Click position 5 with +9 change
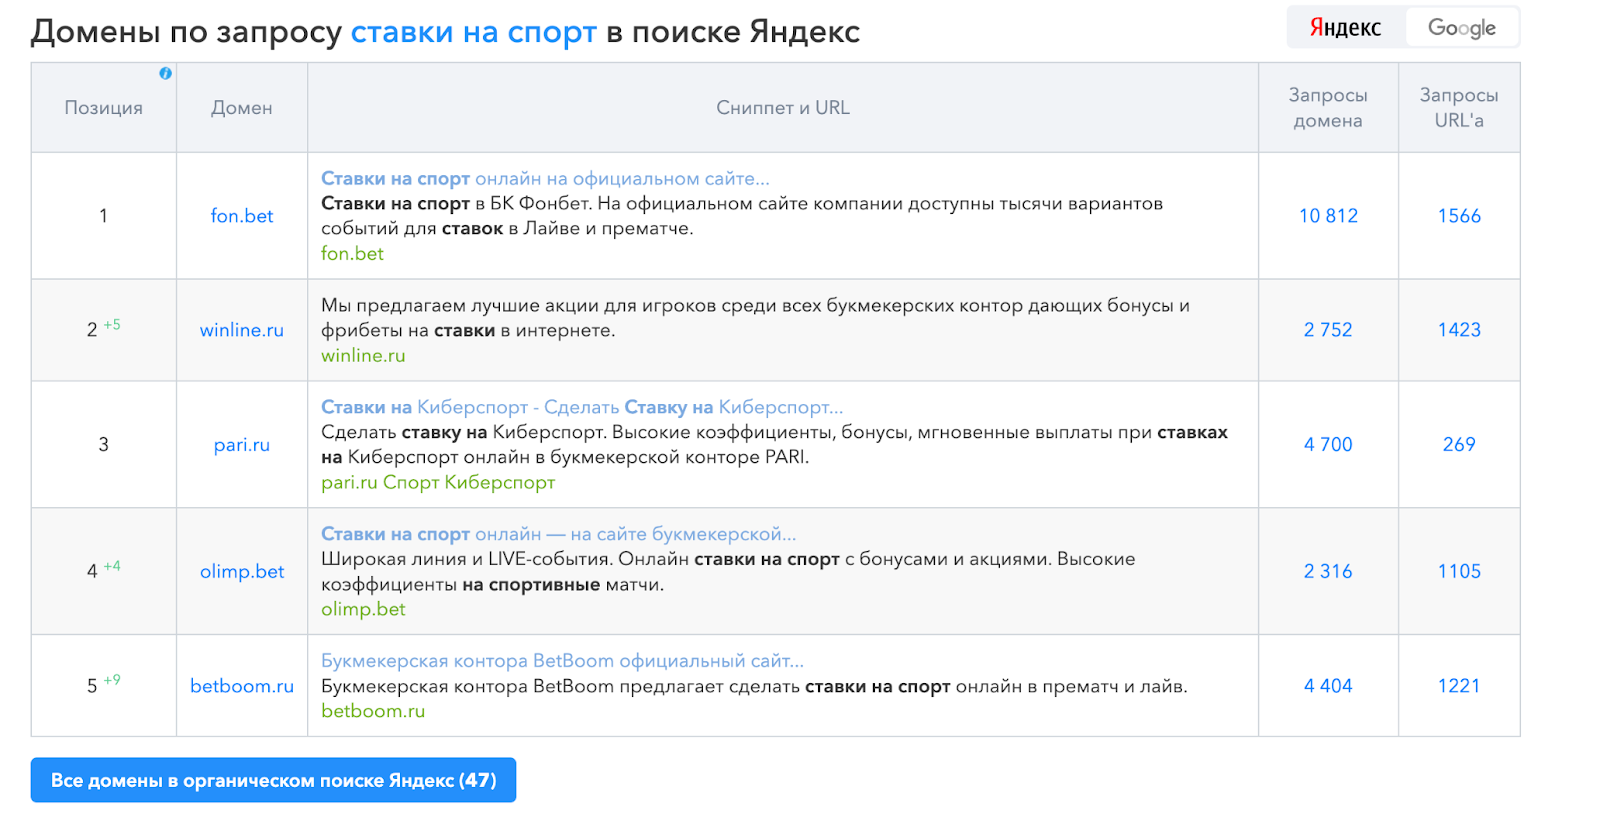The width and height of the screenshot is (1600, 822). (x=103, y=684)
